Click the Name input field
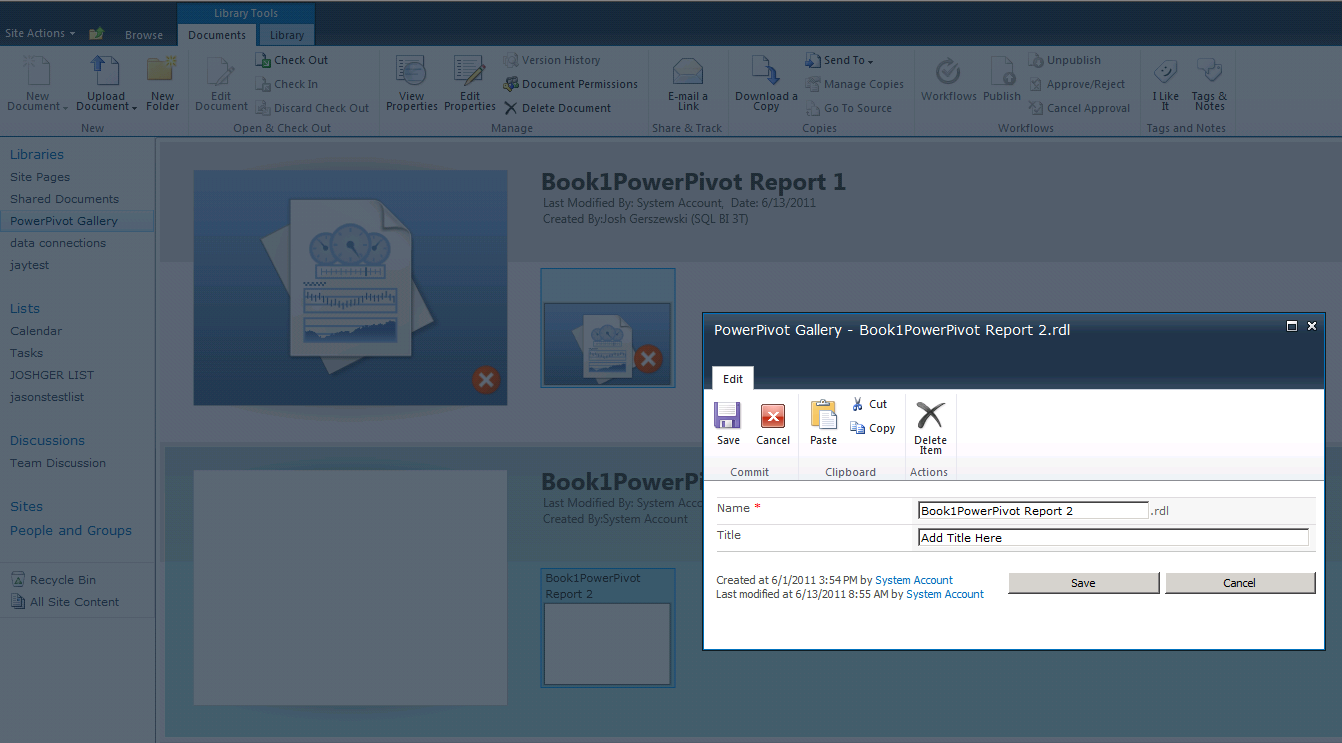This screenshot has width=1342, height=743. [1033, 510]
